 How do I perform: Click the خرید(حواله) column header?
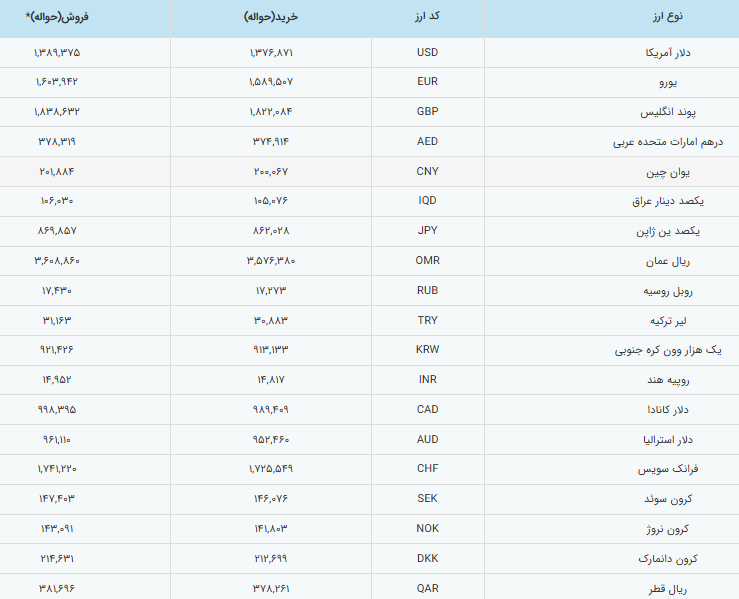[271, 16]
